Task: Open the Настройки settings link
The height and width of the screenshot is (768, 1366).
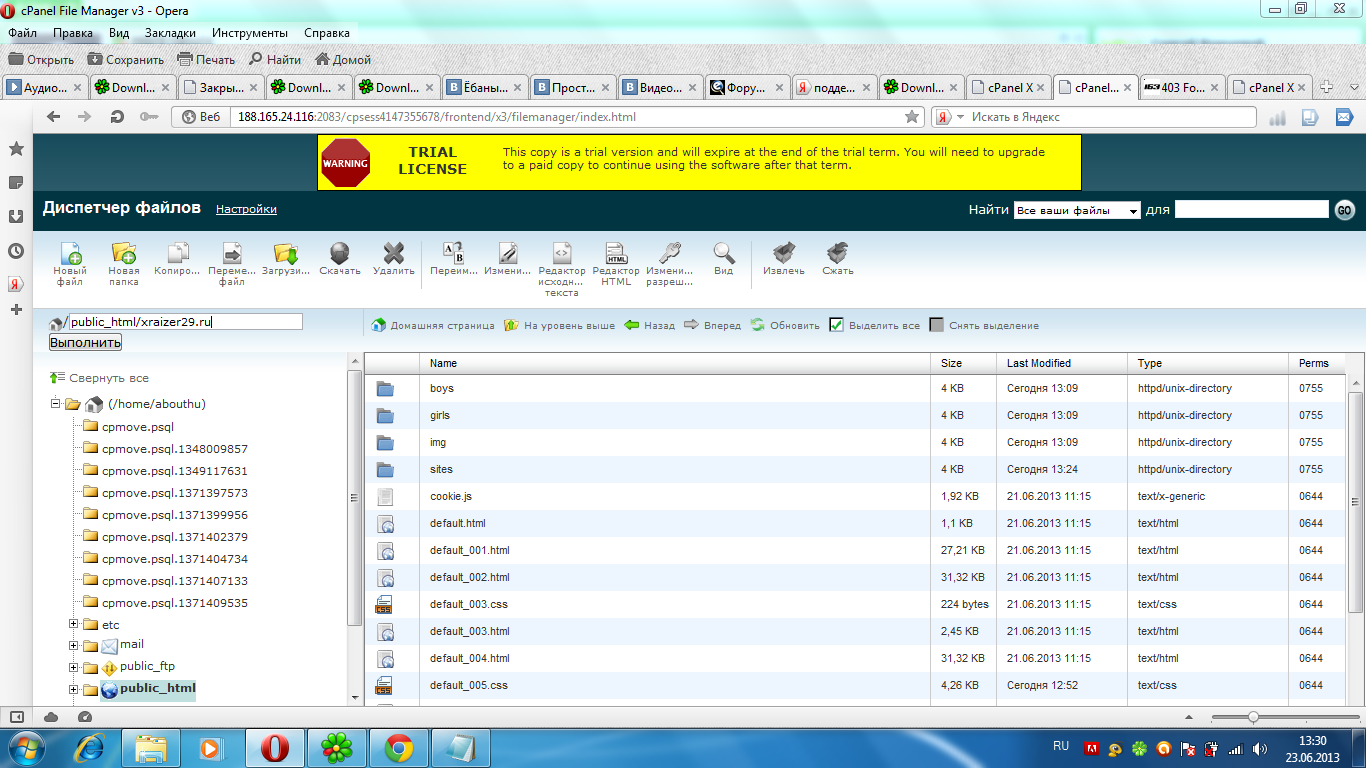Action: (246, 209)
